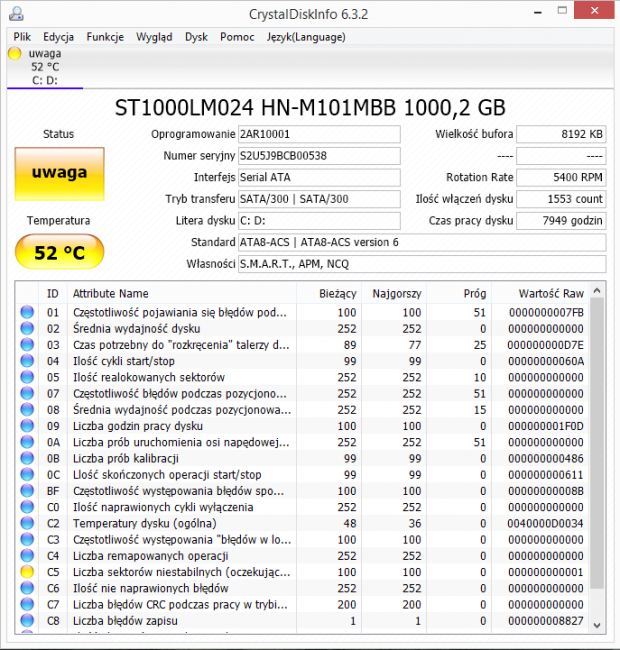Open the Wygląd menu
Image resolution: width=620 pixels, height=650 pixels.
tap(154, 37)
